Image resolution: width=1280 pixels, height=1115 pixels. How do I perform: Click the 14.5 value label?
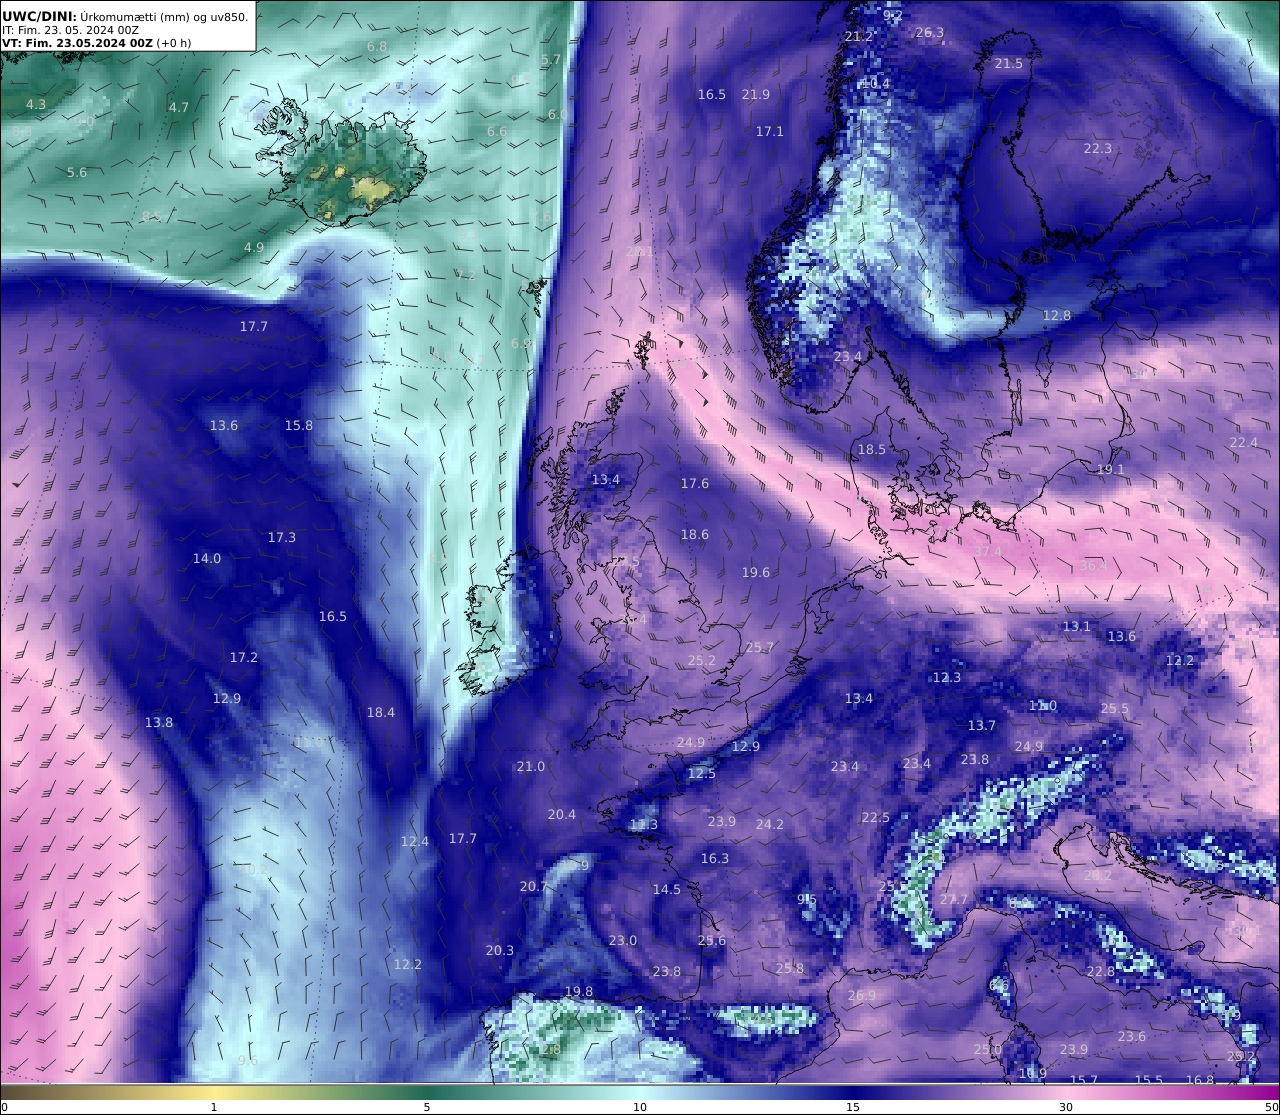[667, 889]
